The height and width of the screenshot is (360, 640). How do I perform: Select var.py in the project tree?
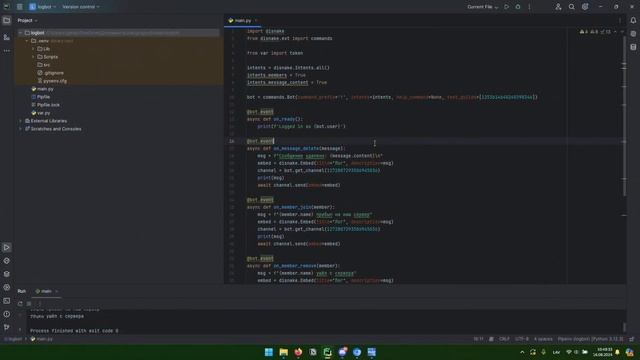[41, 113]
